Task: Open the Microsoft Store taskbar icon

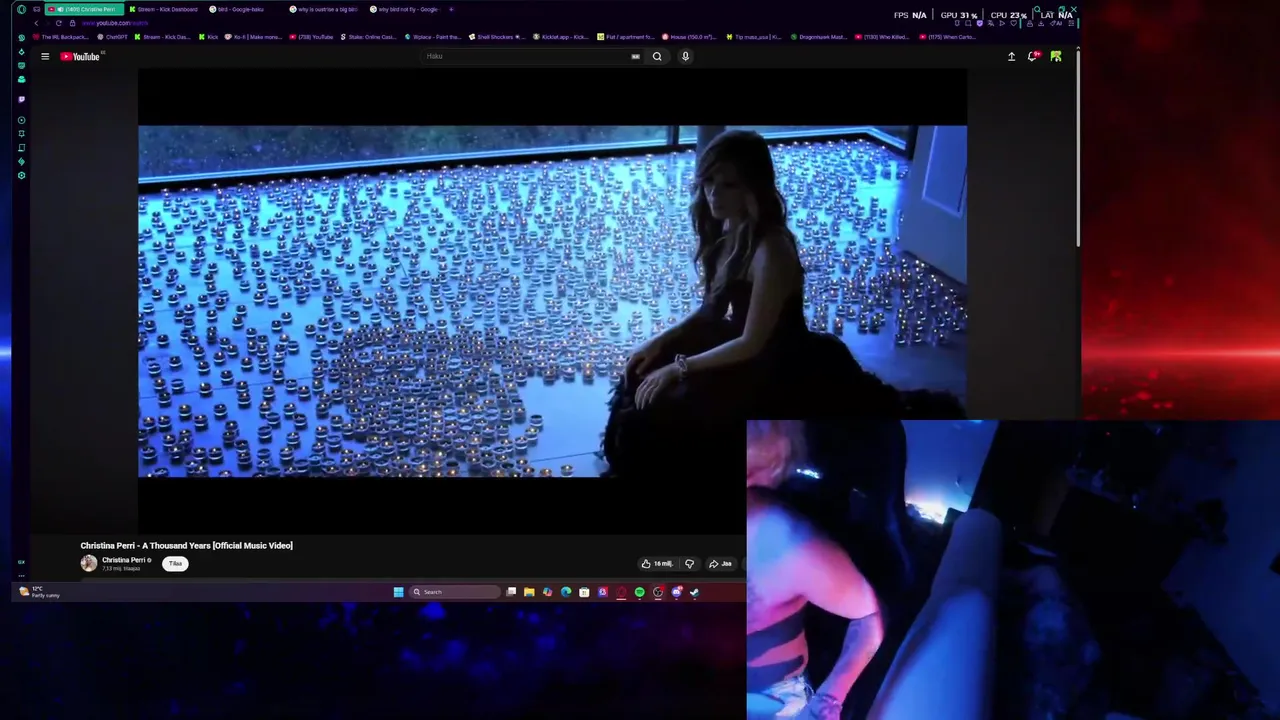Action: click(584, 592)
